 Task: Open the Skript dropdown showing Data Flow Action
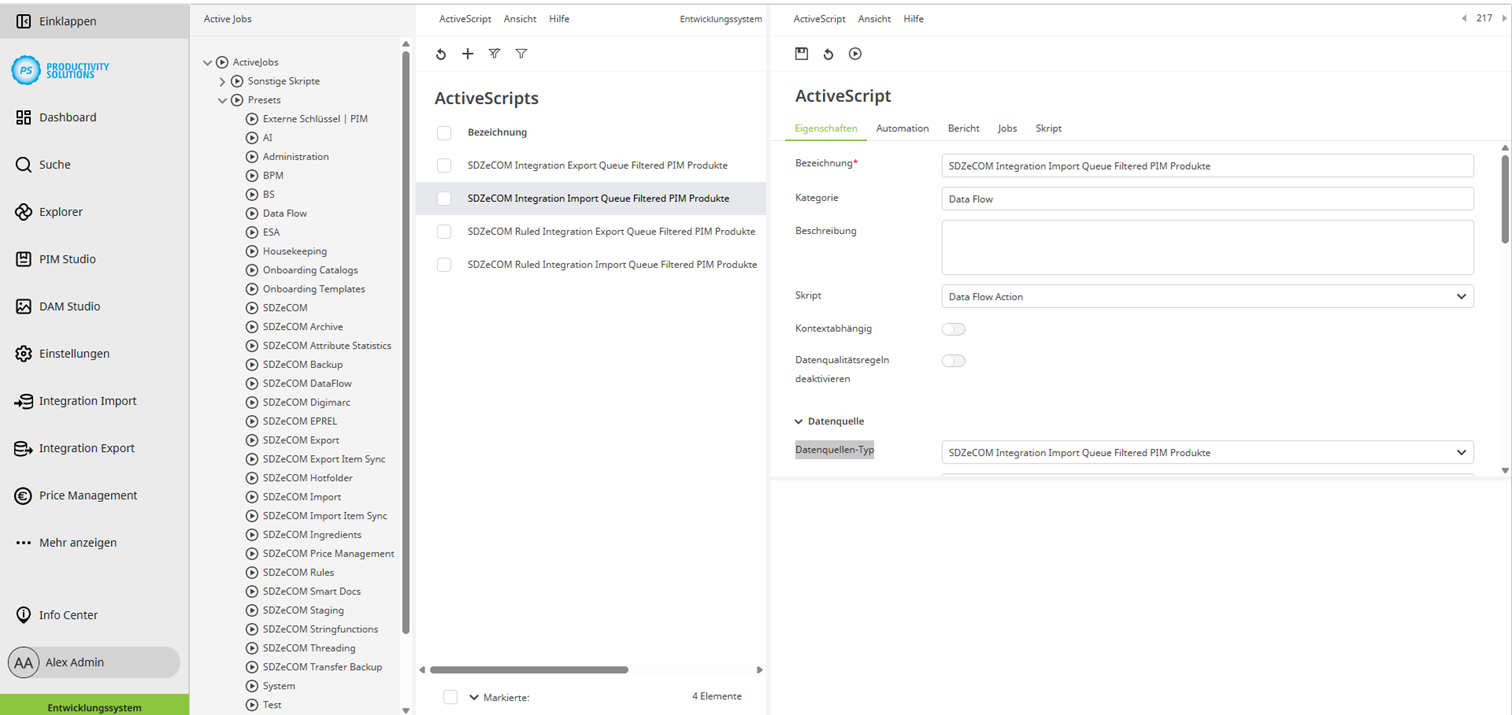[1207, 296]
